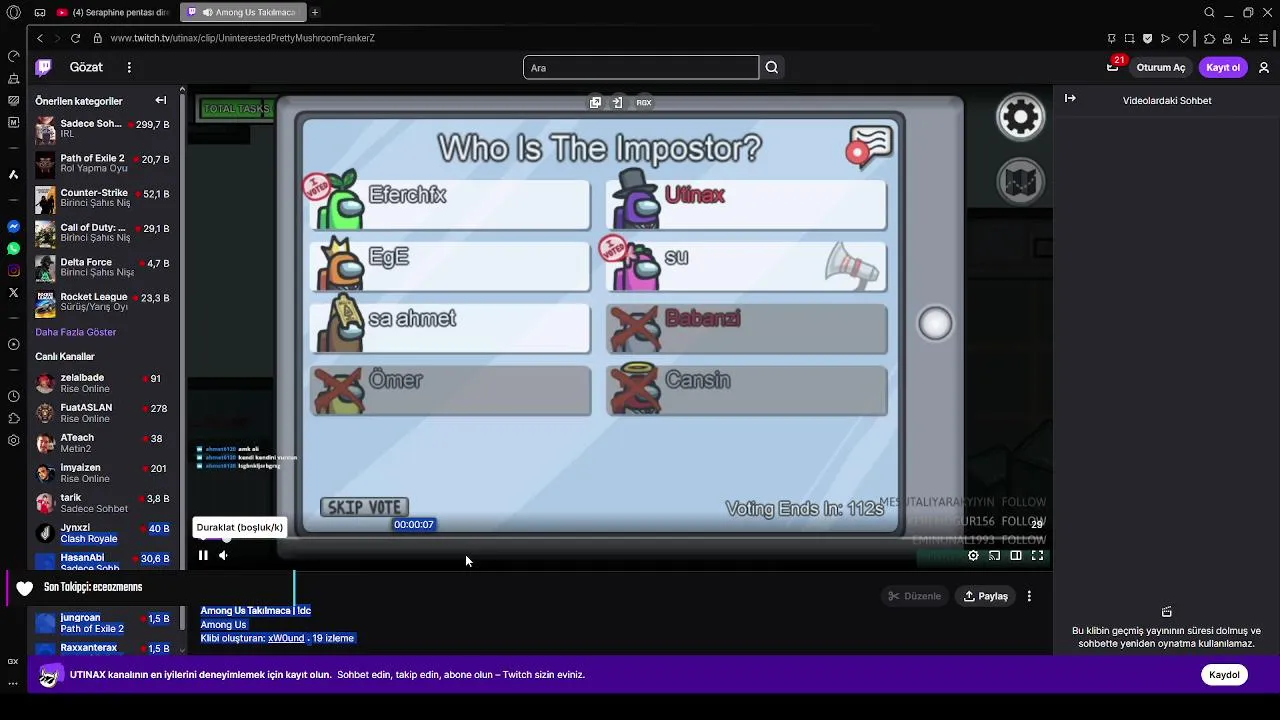Open the FuatASLAN live channel

coord(103,413)
